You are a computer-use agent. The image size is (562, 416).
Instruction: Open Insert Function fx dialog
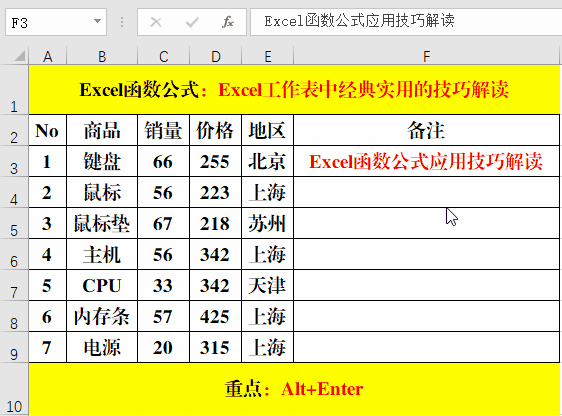coord(228,22)
